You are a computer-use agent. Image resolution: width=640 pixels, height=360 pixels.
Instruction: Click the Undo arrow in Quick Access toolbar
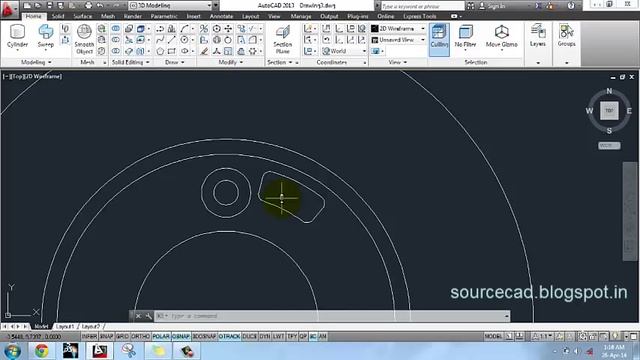(x=100, y=6)
